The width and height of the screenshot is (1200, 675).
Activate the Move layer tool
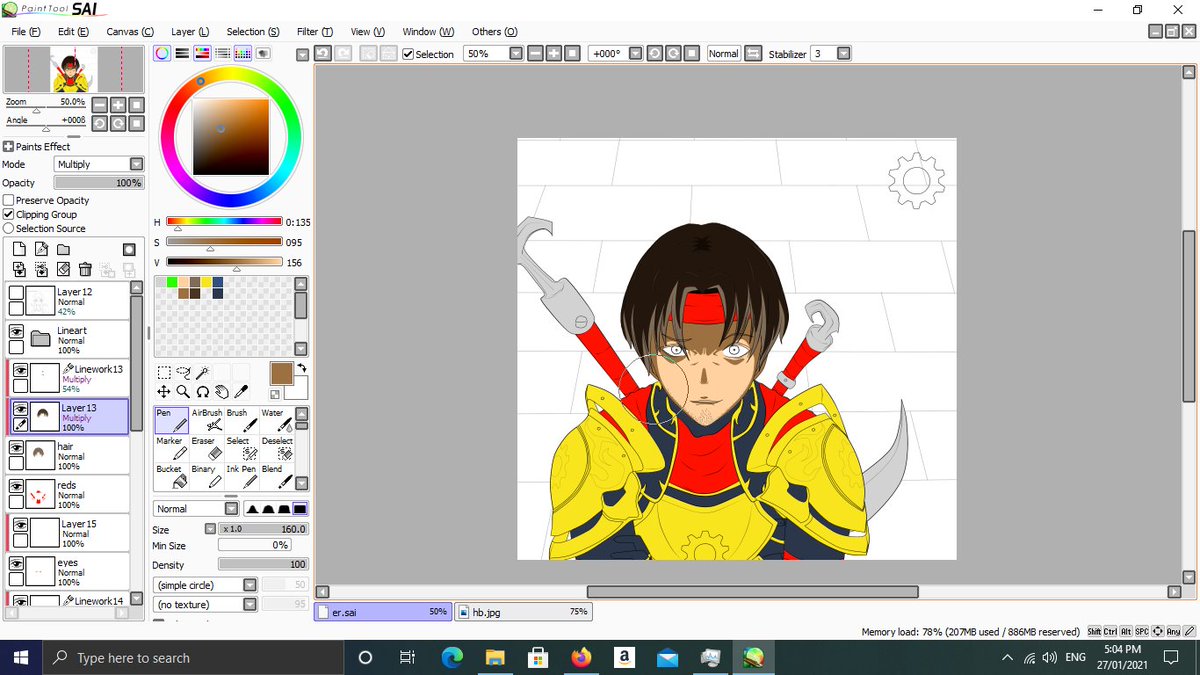point(164,391)
